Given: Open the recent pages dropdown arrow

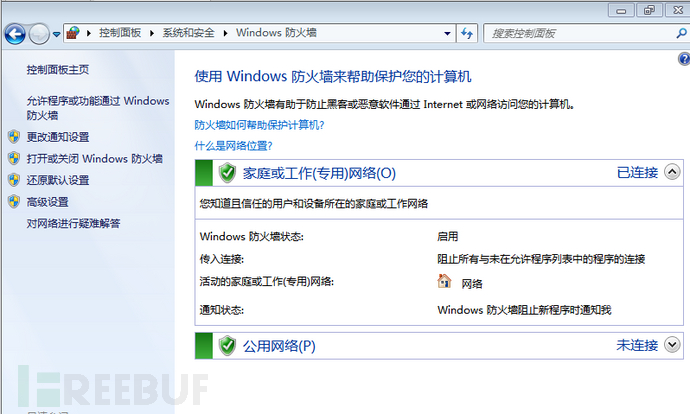Looking at the screenshot, I should [56, 34].
